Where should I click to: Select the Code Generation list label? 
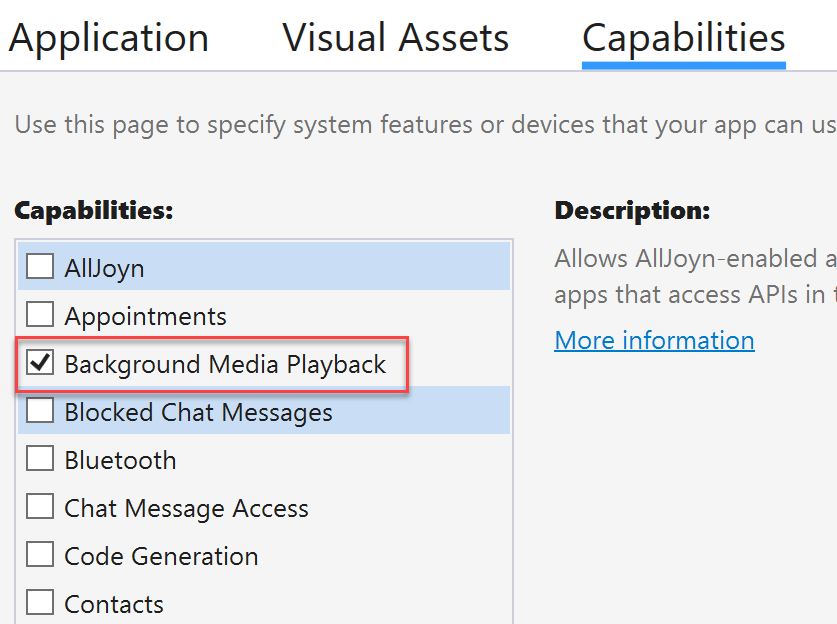click(x=161, y=556)
